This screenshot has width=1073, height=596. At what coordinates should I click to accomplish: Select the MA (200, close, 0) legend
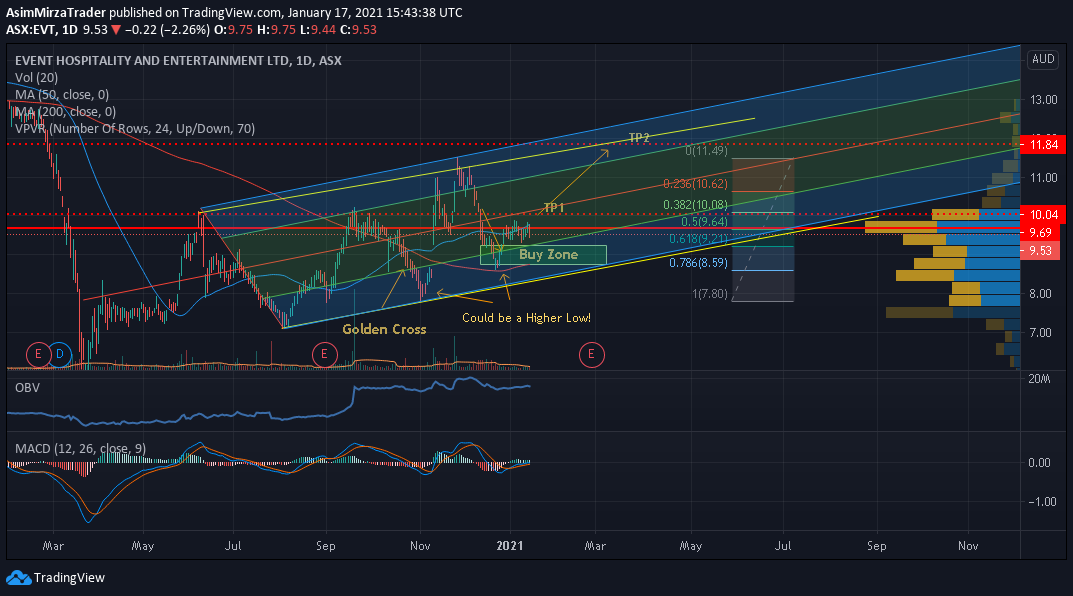tap(65, 112)
